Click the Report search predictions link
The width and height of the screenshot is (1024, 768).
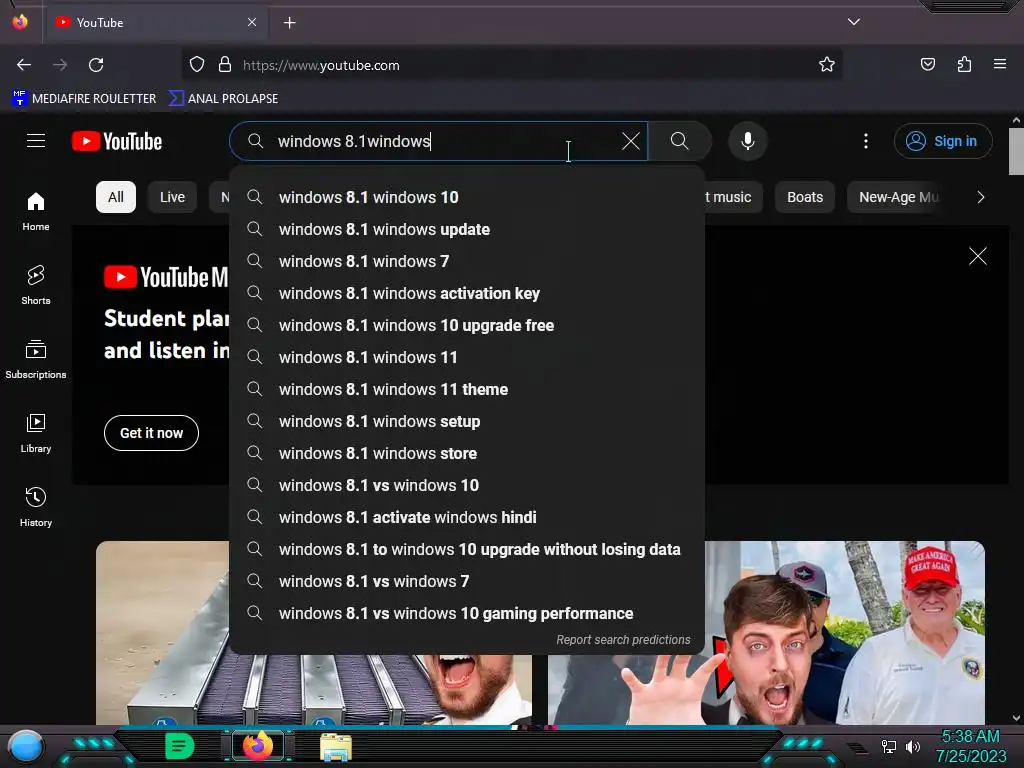[623, 640]
